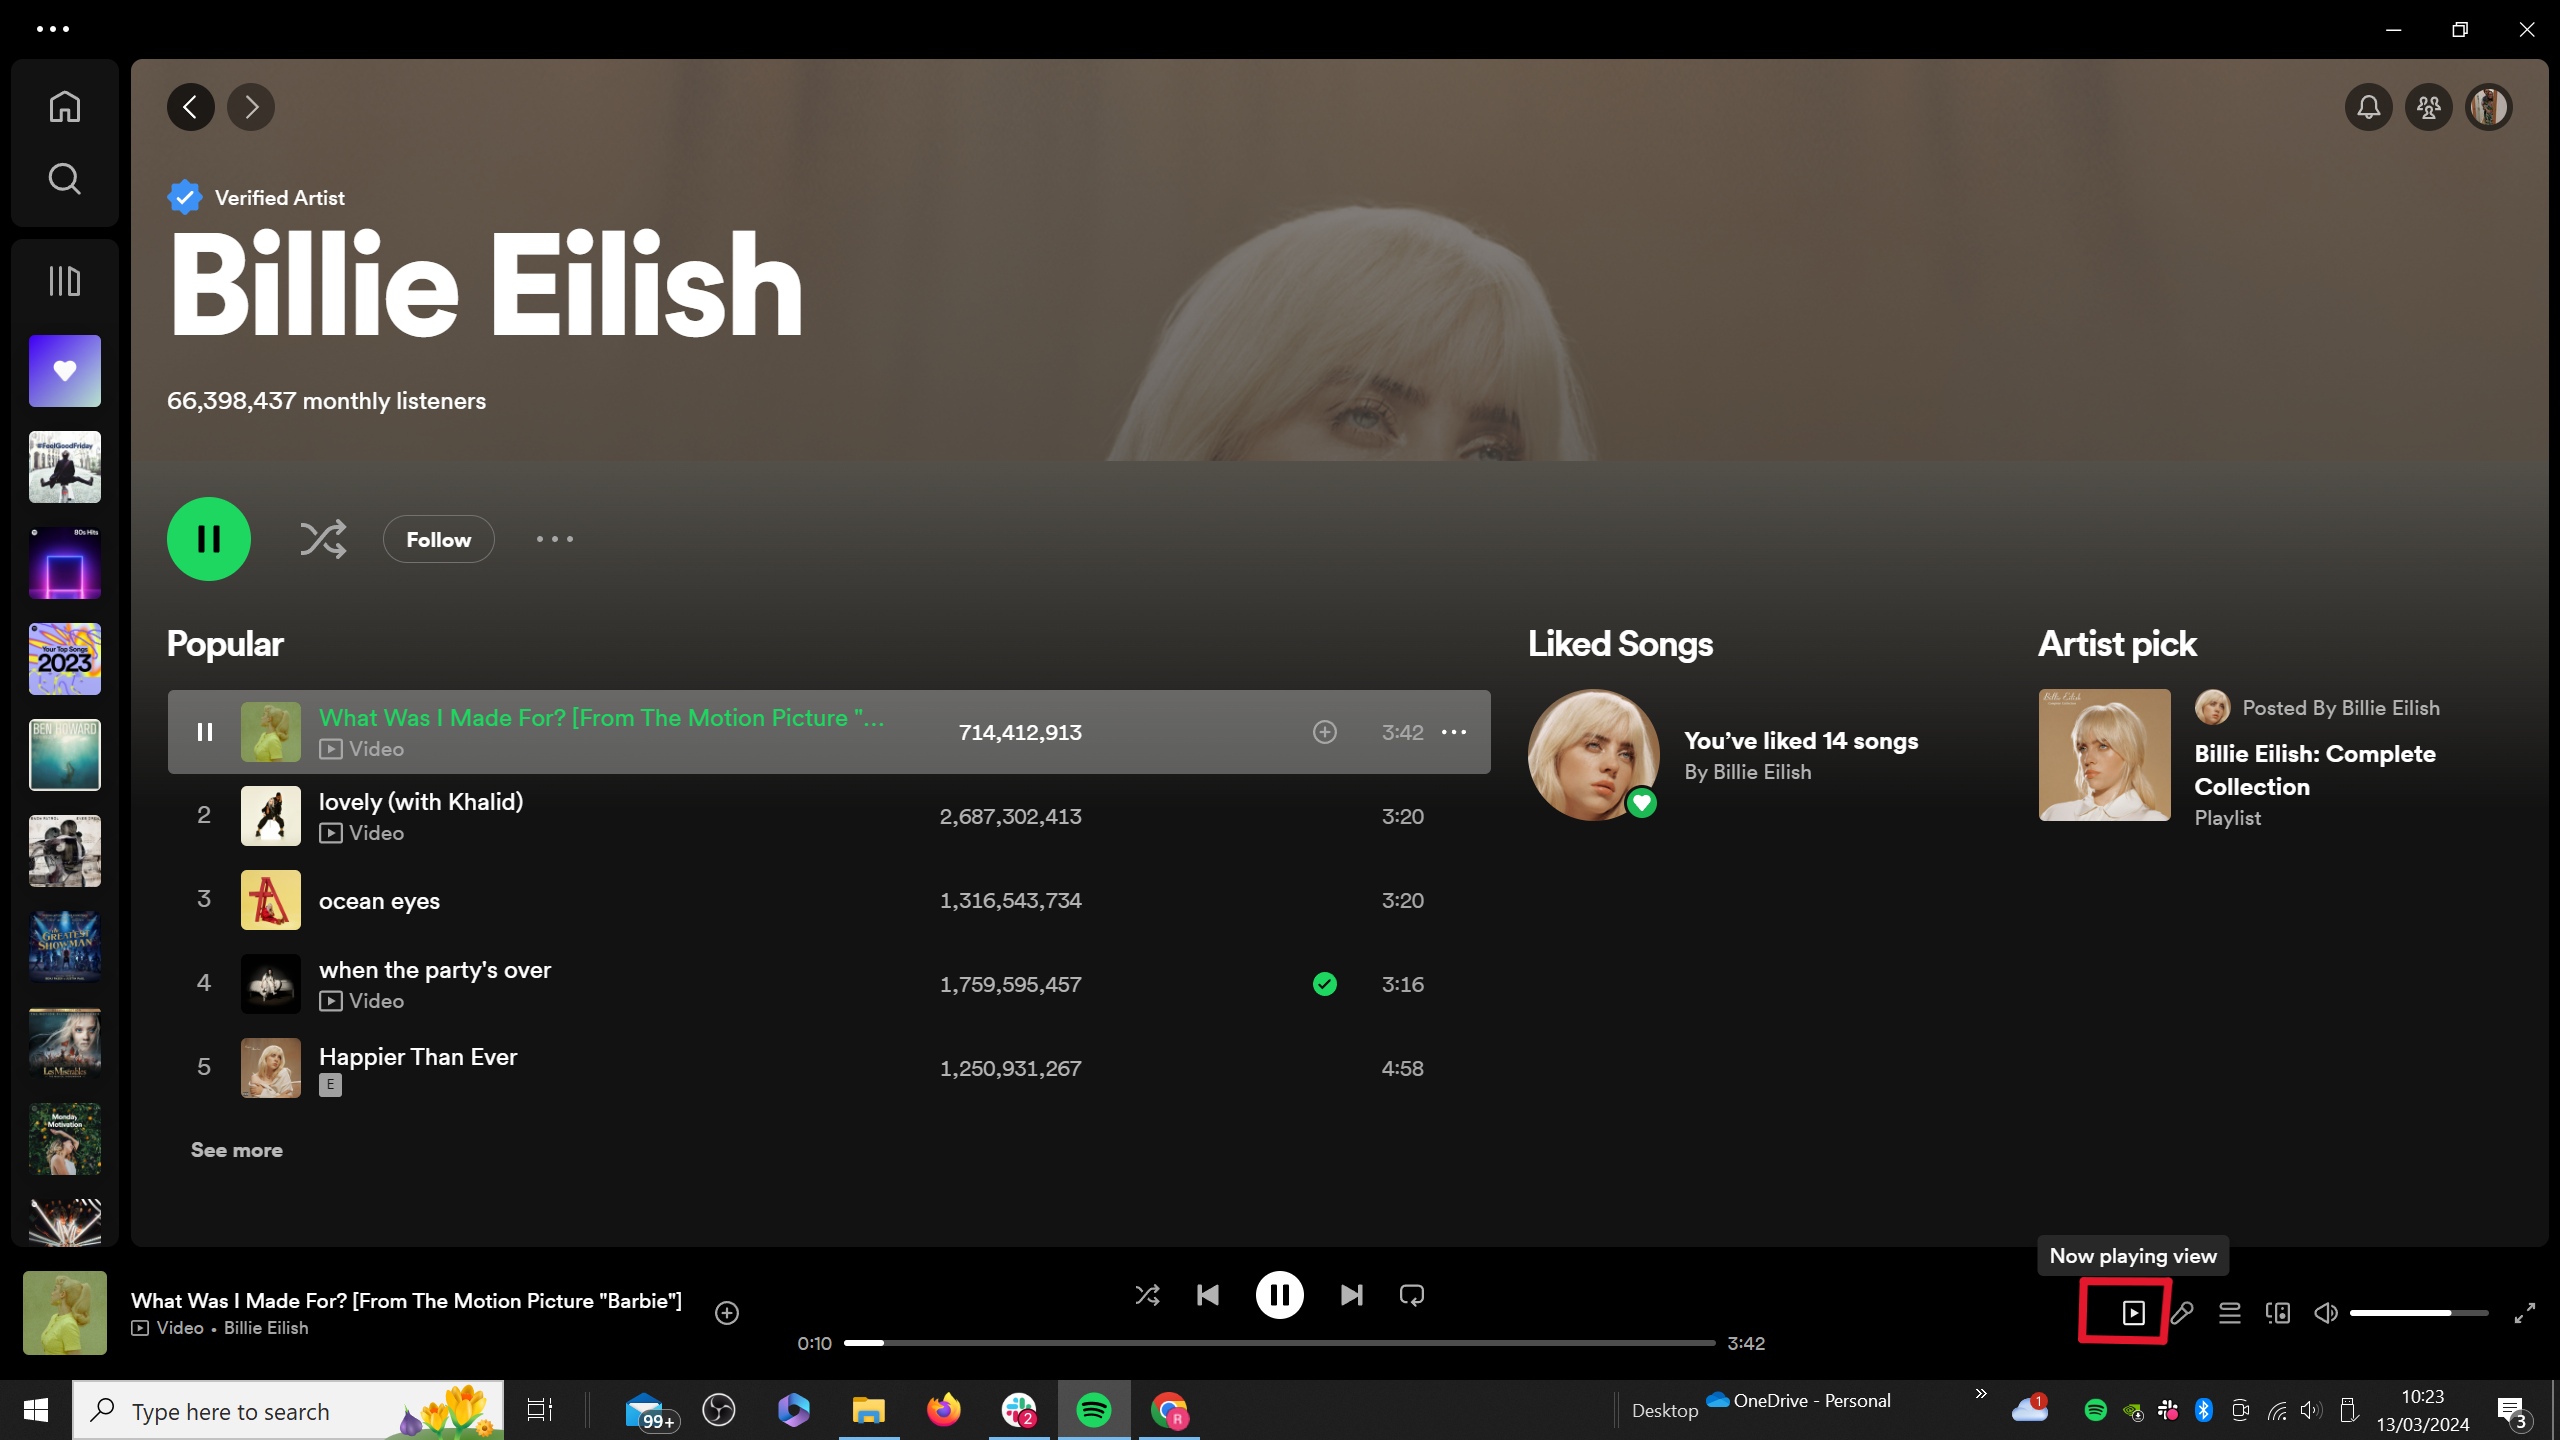The height and width of the screenshot is (1440, 2560).
Task: Add now playing song to Liked Songs
Action: (727, 1313)
